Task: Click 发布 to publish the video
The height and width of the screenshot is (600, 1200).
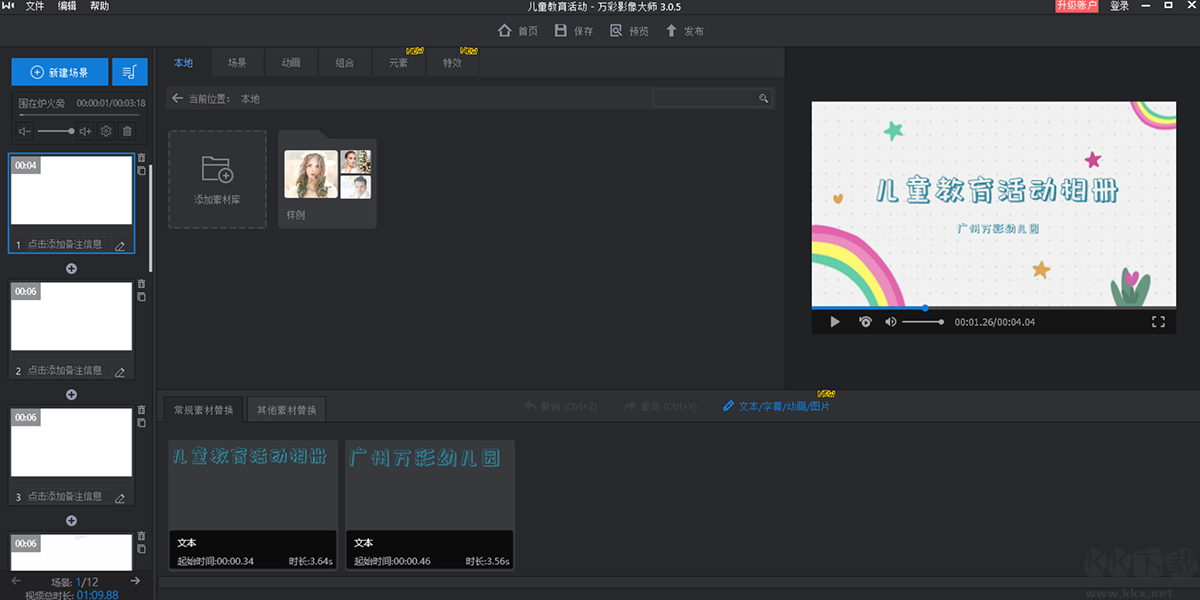Action: (x=685, y=31)
